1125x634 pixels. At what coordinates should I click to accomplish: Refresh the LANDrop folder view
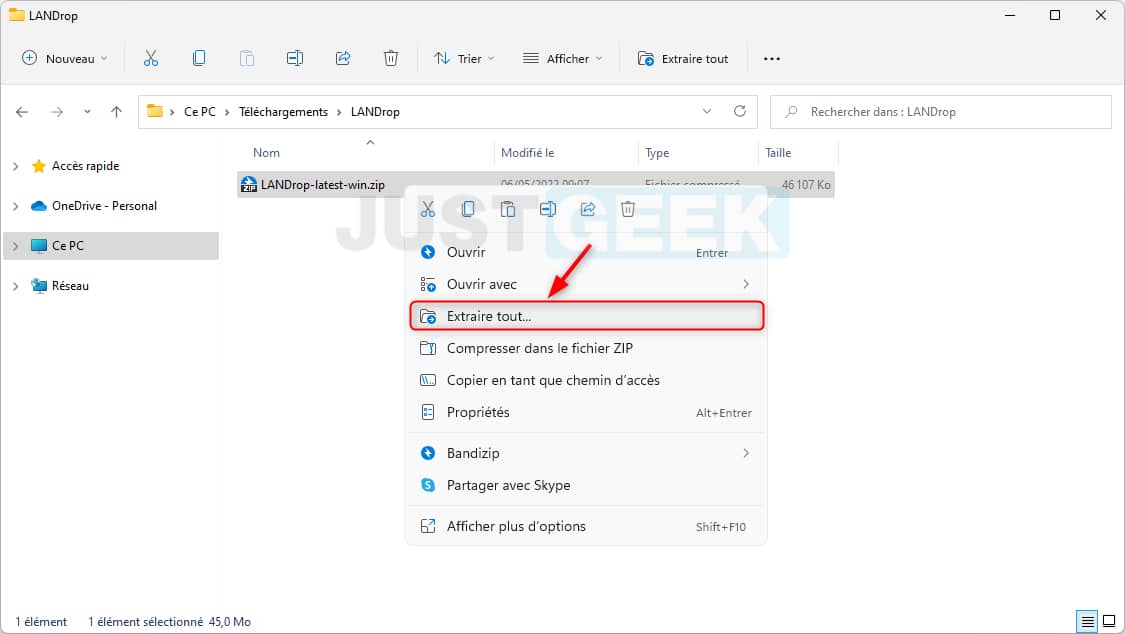click(x=740, y=111)
